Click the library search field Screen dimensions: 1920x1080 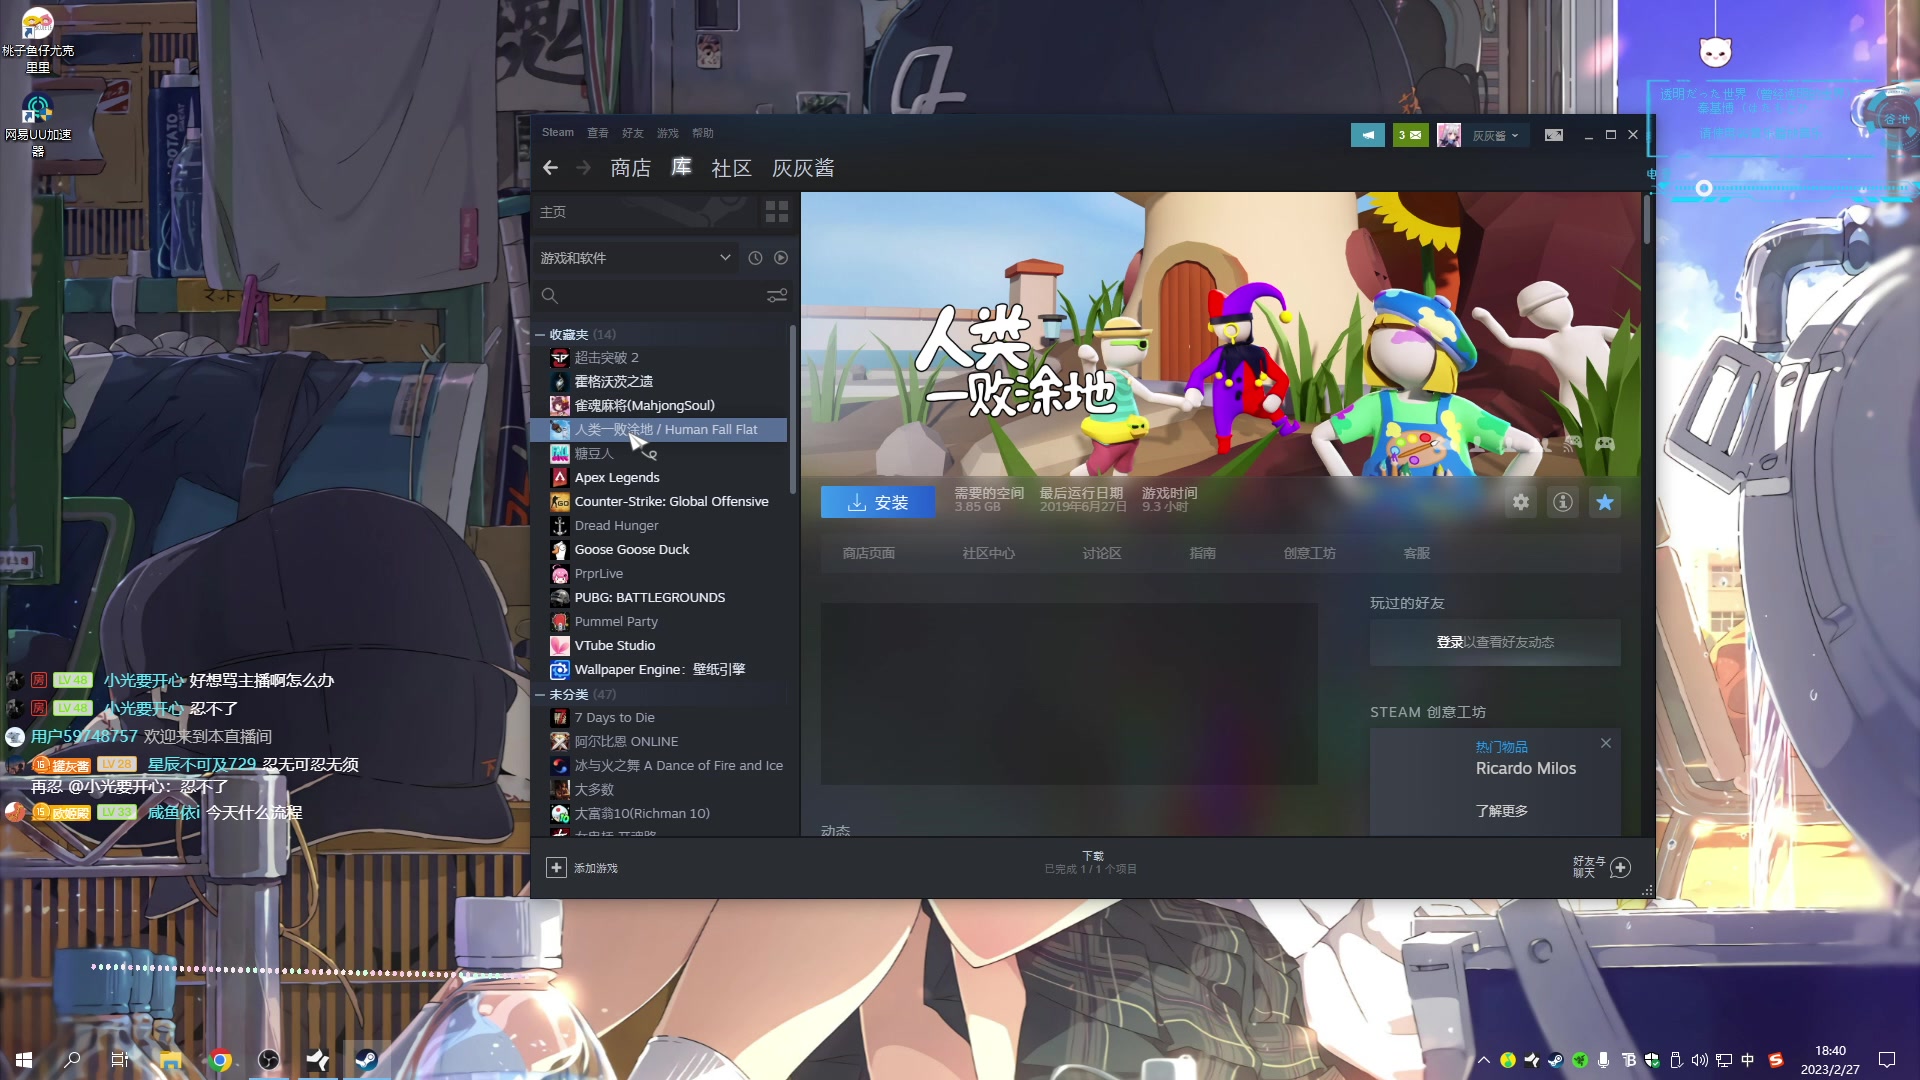click(x=650, y=296)
